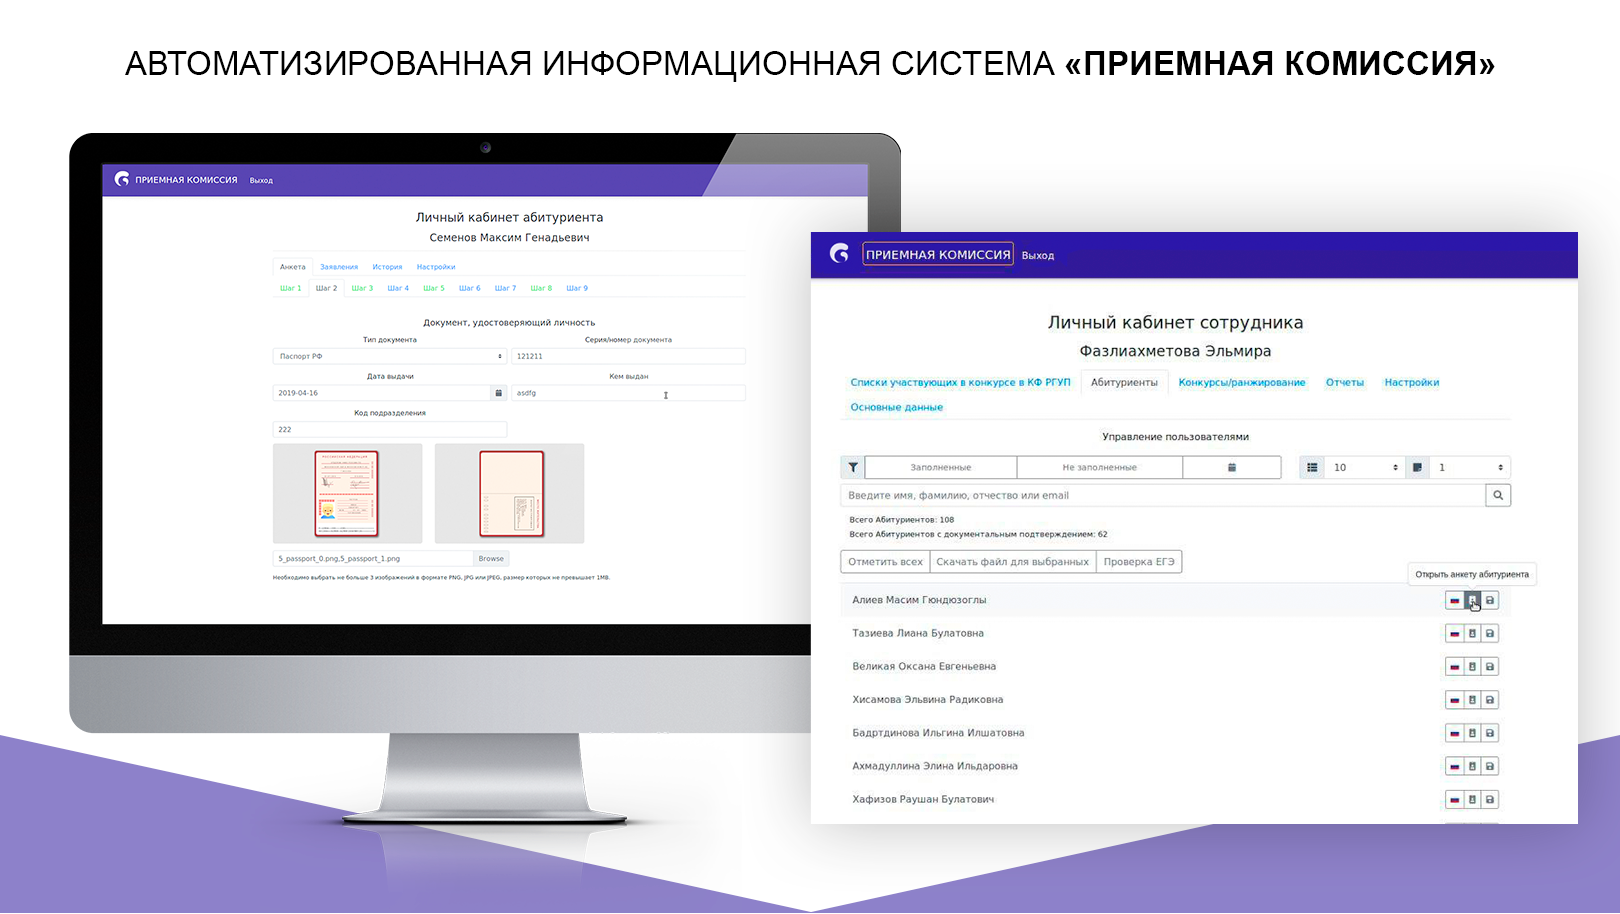Click the Кем выдан input field

coord(628,393)
